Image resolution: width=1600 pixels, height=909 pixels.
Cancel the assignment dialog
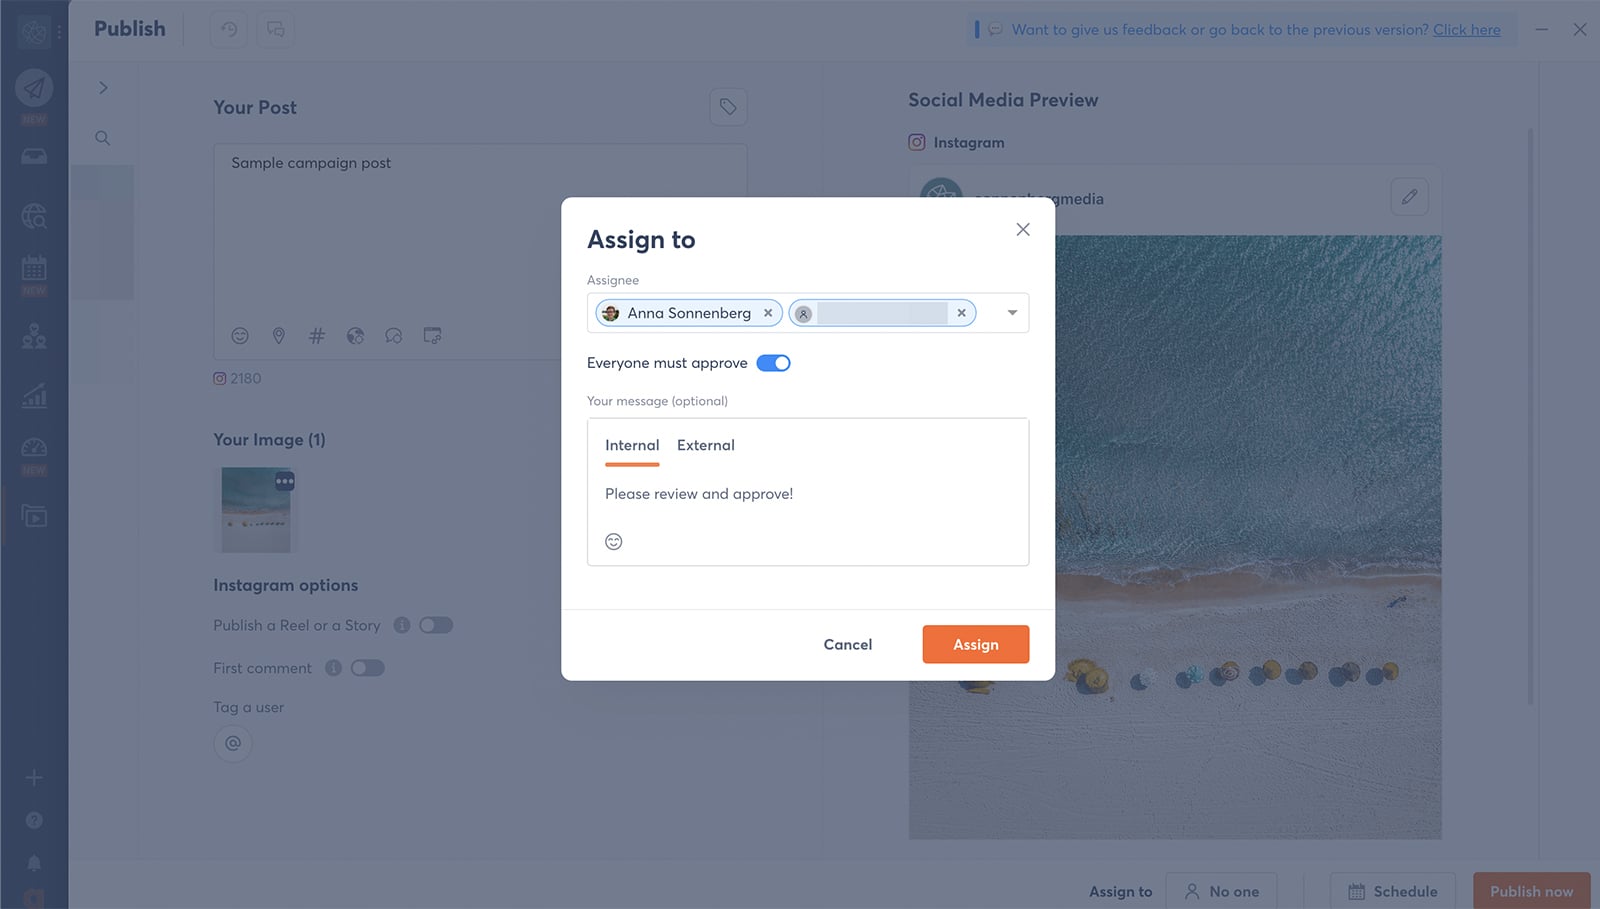pos(847,644)
